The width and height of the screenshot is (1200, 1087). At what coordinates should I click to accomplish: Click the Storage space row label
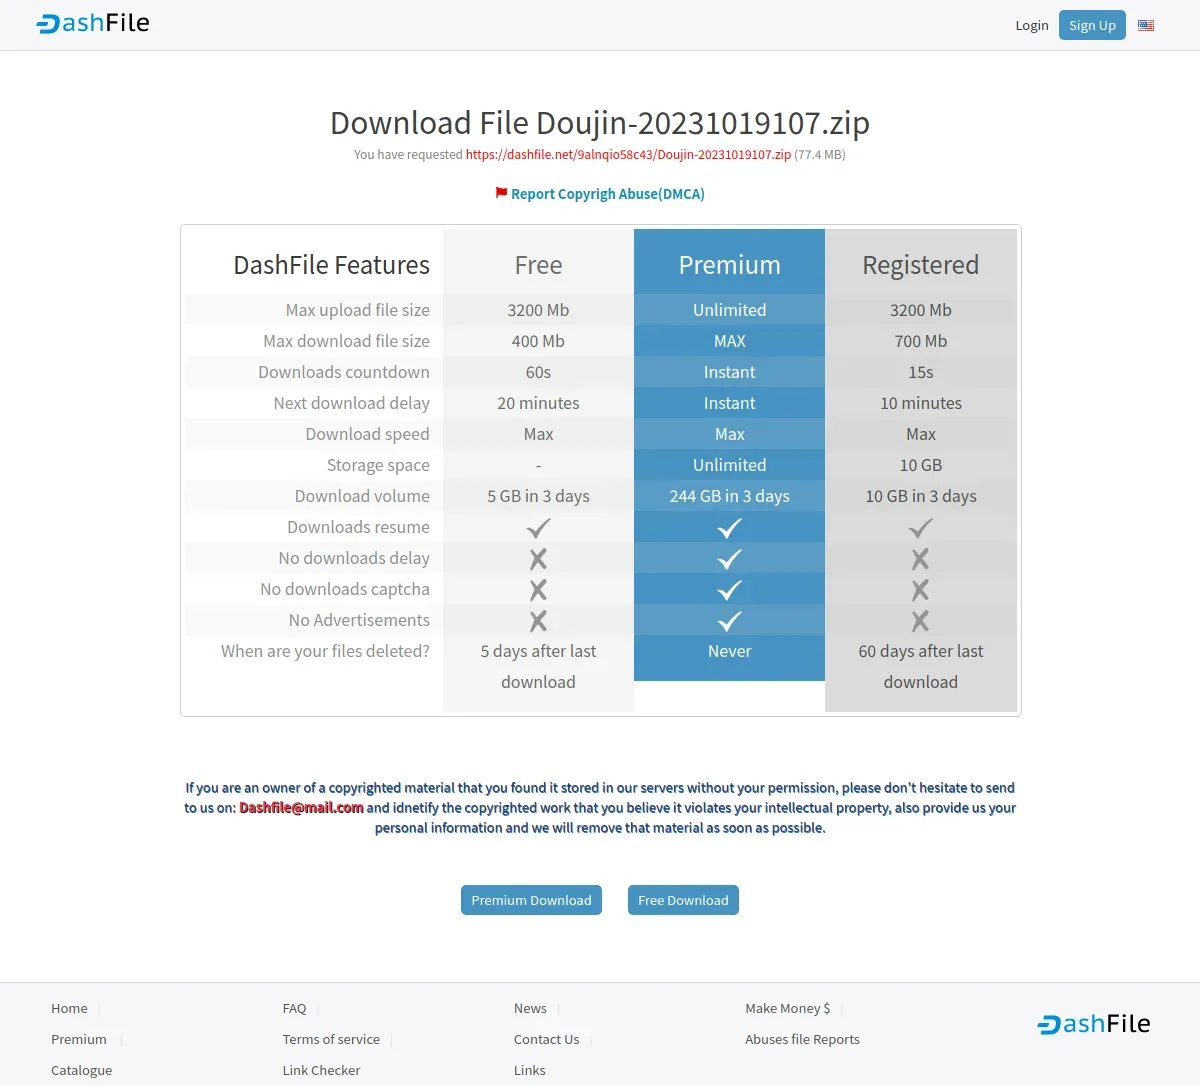click(378, 465)
